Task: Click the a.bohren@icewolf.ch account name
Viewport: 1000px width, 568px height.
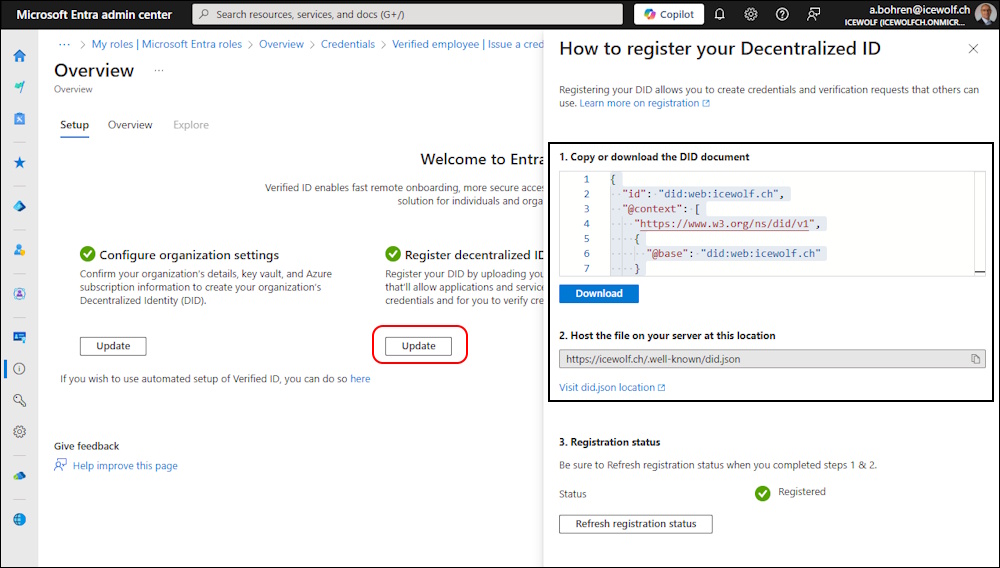Action: 920,10
